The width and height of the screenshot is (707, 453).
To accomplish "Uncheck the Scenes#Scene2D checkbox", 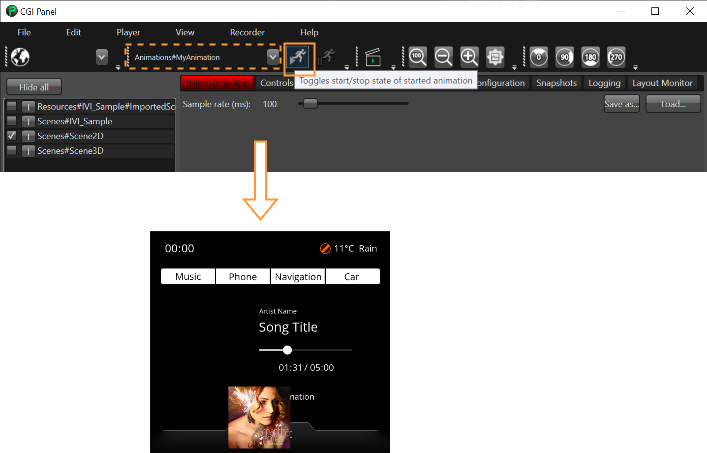I will tap(12, 135).
